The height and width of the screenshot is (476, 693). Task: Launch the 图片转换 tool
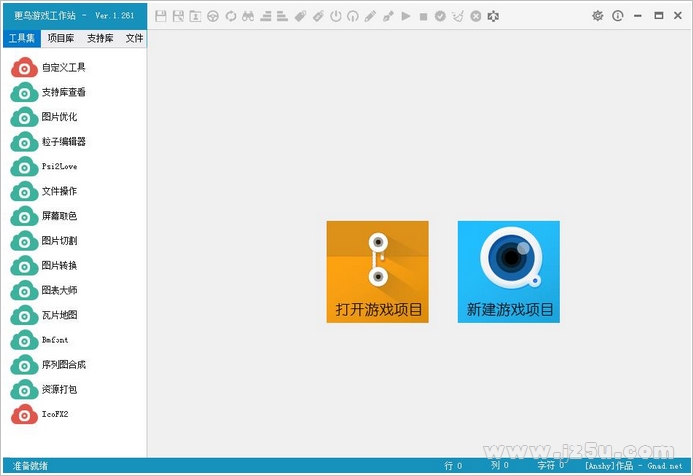coord(44,266)
